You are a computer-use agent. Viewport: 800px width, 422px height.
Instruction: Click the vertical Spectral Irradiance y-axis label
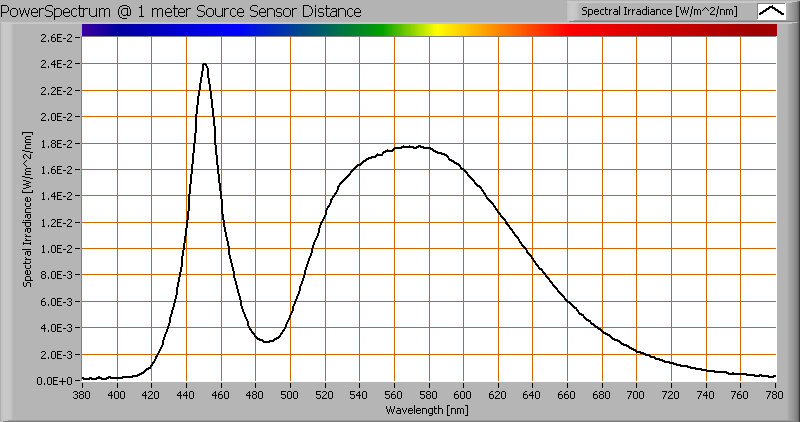(x=29, y=209)
